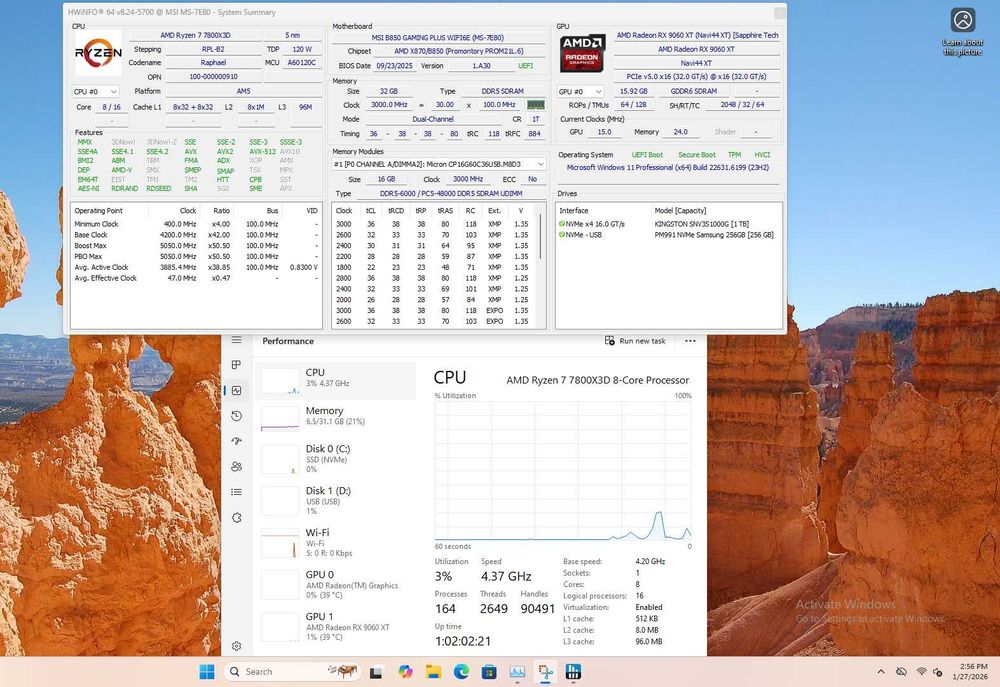The height and width of the screenshot is (687, 1000).
Task: Click the CPU utilization graph
Action: [x=563, y=471]
